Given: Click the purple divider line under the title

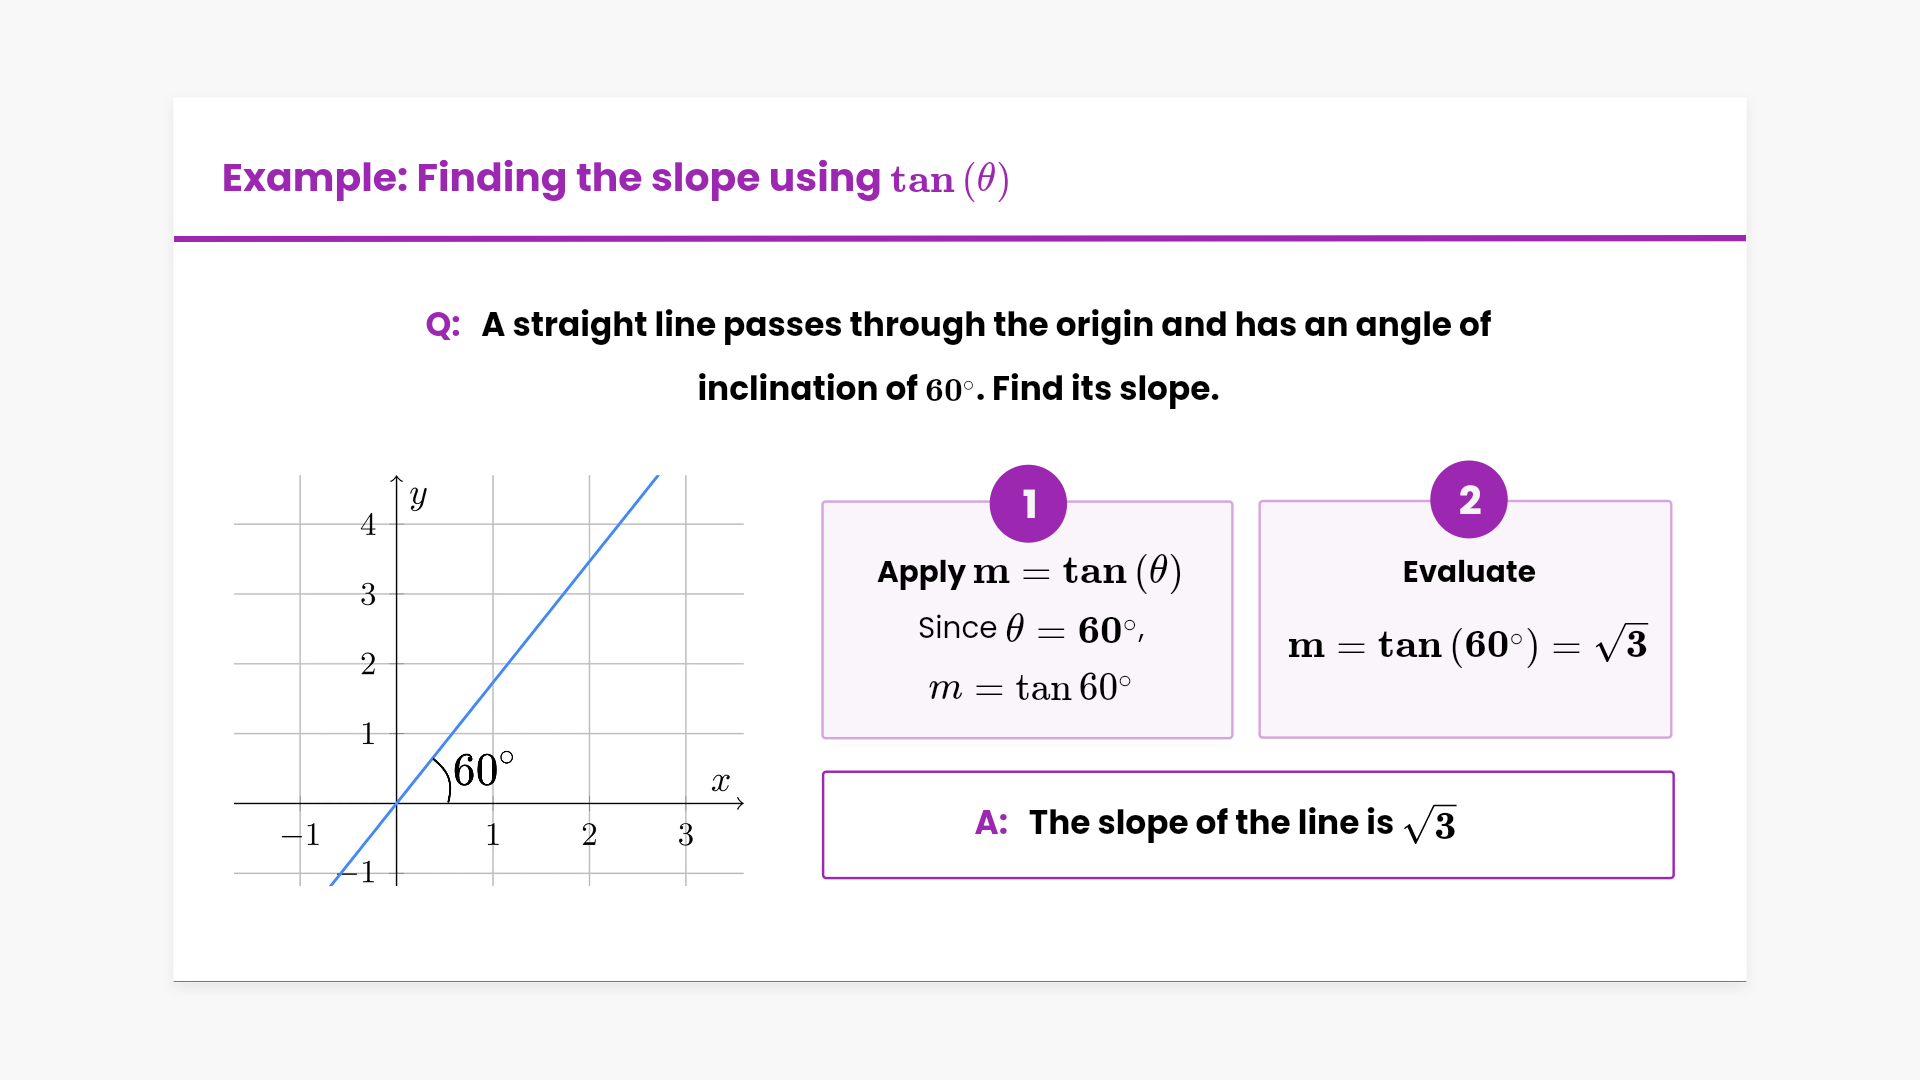Looking at the screenshot, I should pos(960,239).
